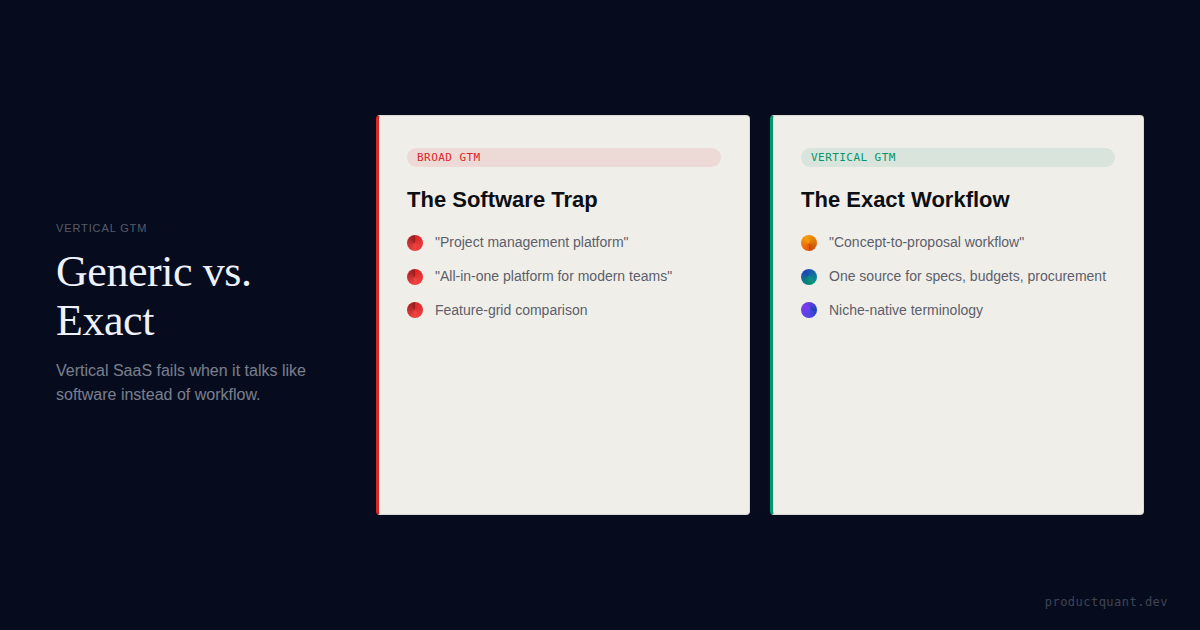This screenshot has width=1200, height=630.
Task: Click the teal bullet beside "One source for specs"
Action: click(809, 277)
